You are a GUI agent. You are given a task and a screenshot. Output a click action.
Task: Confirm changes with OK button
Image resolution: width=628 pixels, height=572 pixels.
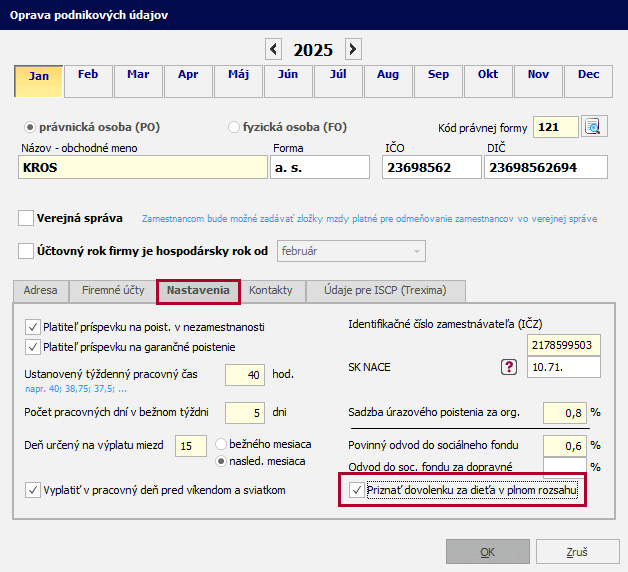click(x=487, y=552)
